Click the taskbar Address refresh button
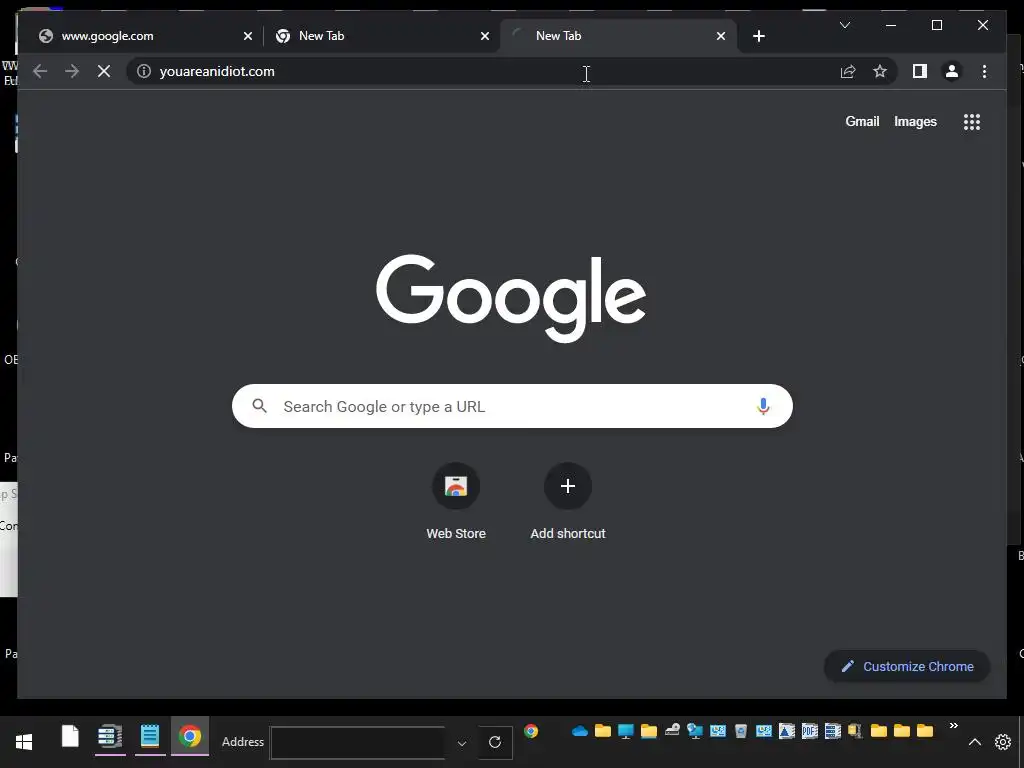The height and width of the screenshot is (768, 1024). [495, 743]
